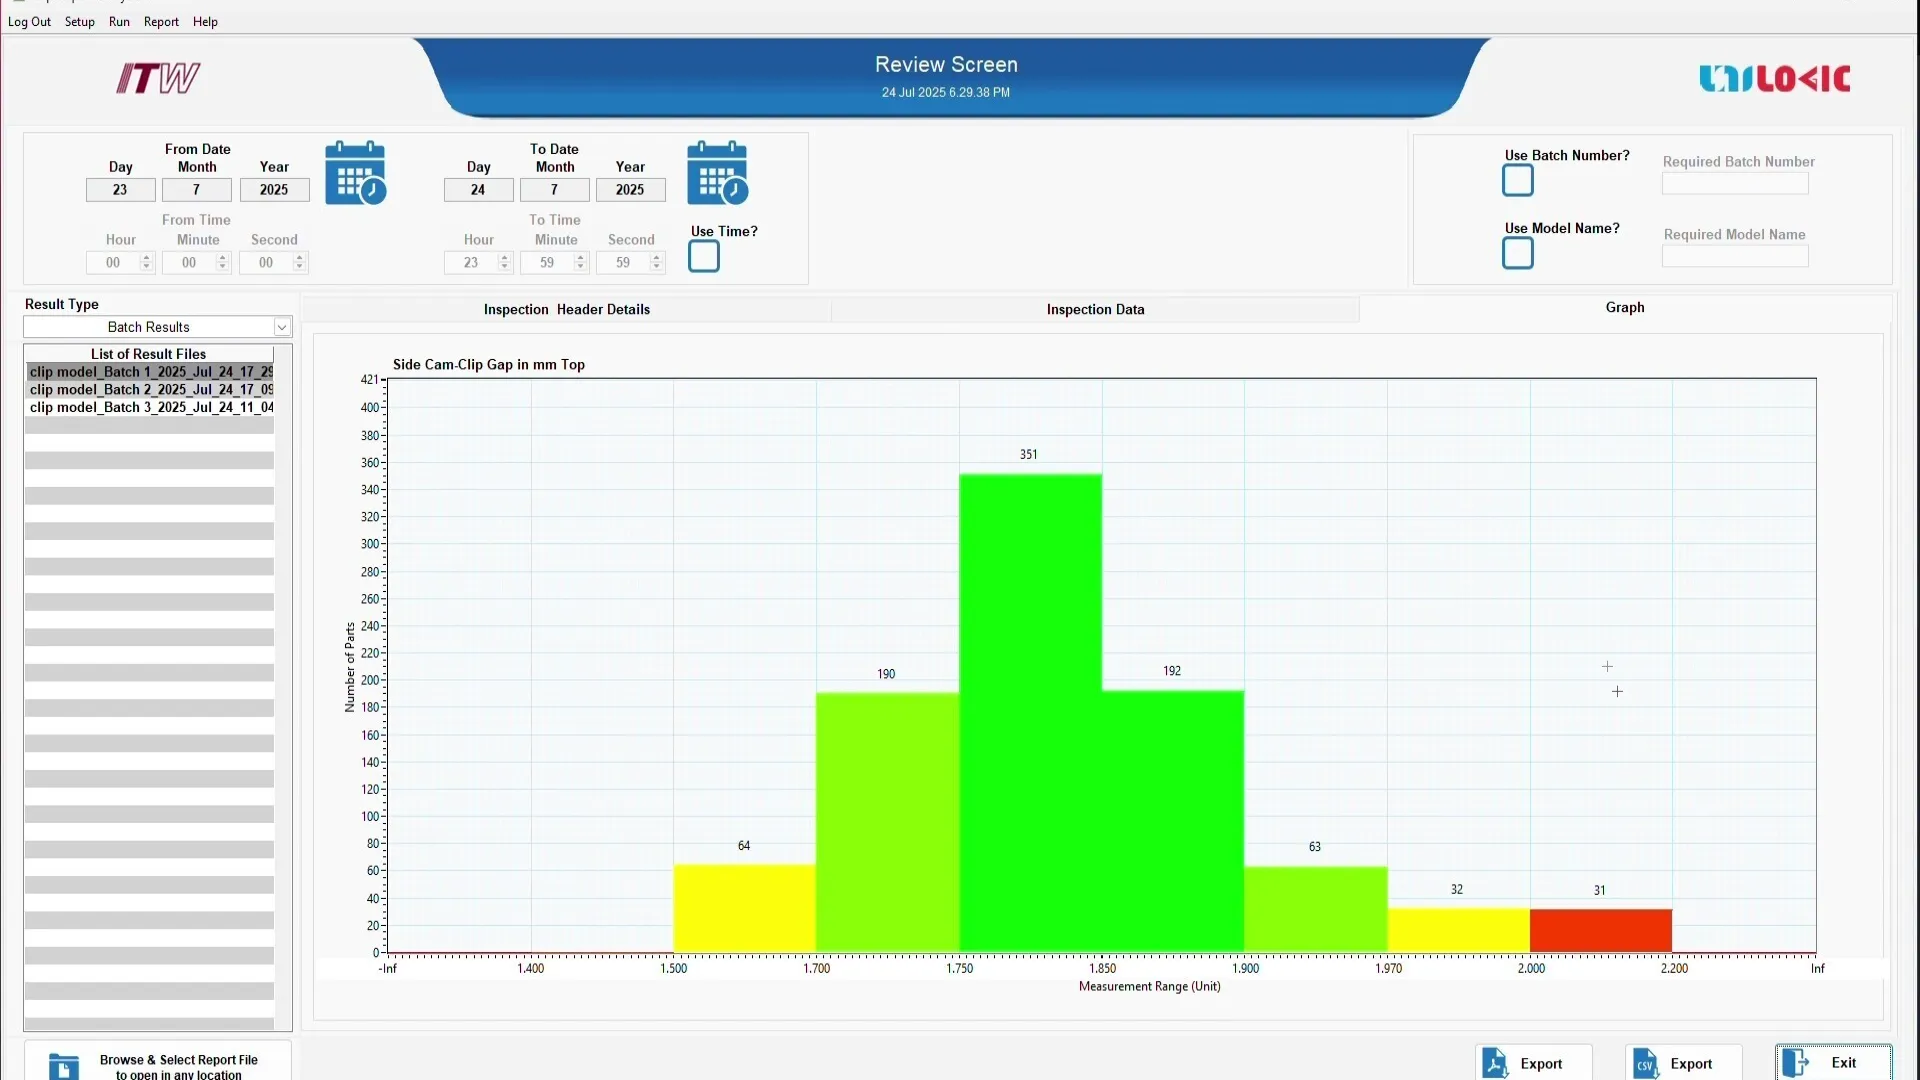Click the CSV Export icon
This screenshot has width=1920, height=1080.
coord(1646,1063)
